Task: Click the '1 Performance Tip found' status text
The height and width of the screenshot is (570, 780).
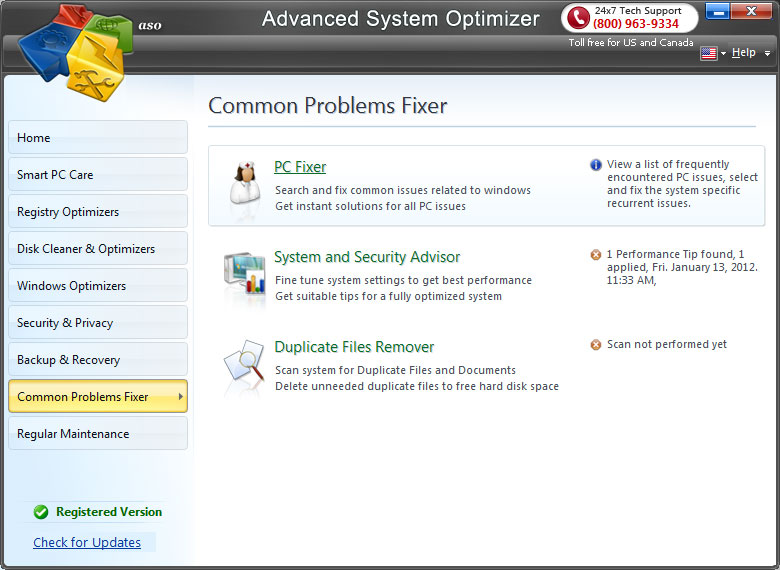Action: (x=682, y=267)
